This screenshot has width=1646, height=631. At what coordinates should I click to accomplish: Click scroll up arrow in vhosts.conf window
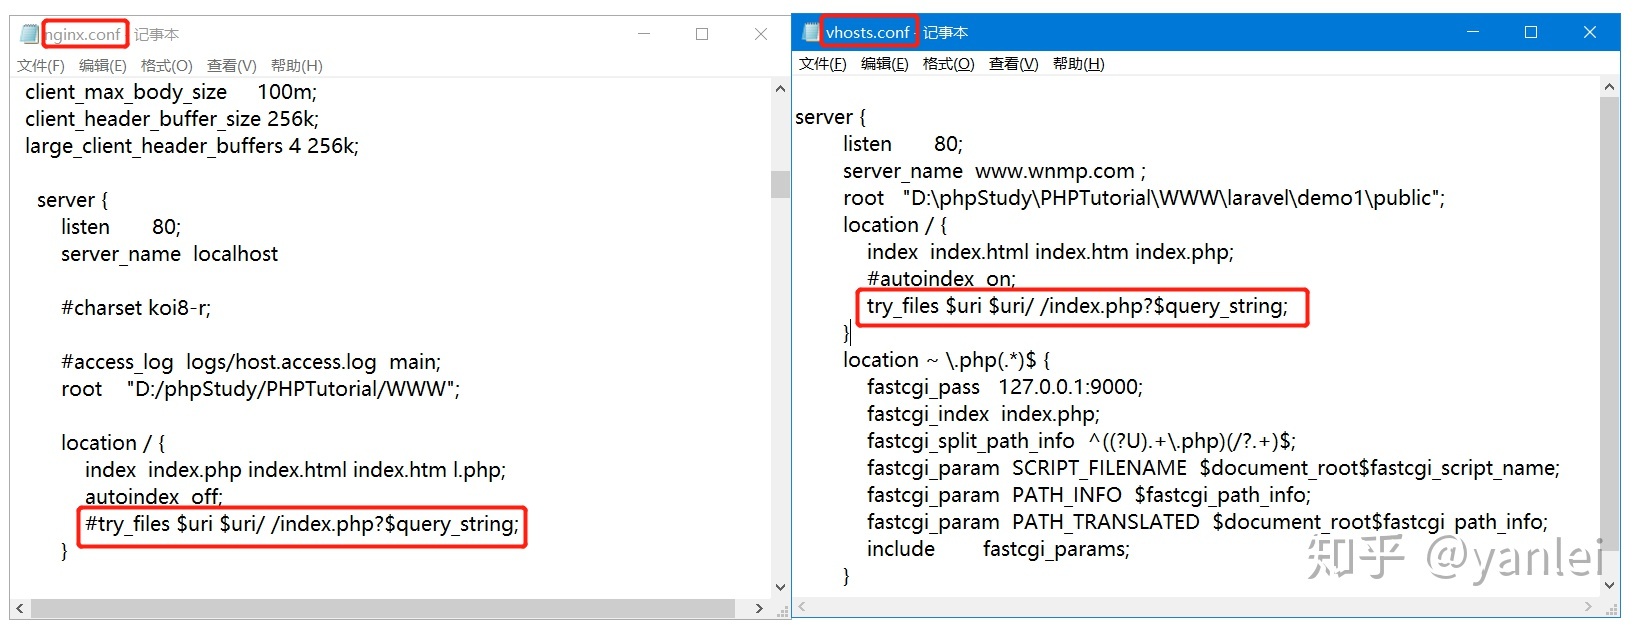[x=1609, y=87]
